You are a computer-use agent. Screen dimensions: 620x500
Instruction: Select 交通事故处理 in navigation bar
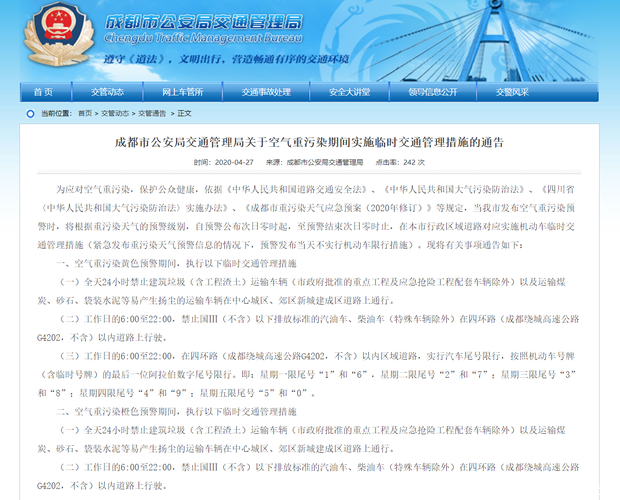coord(266,92)
